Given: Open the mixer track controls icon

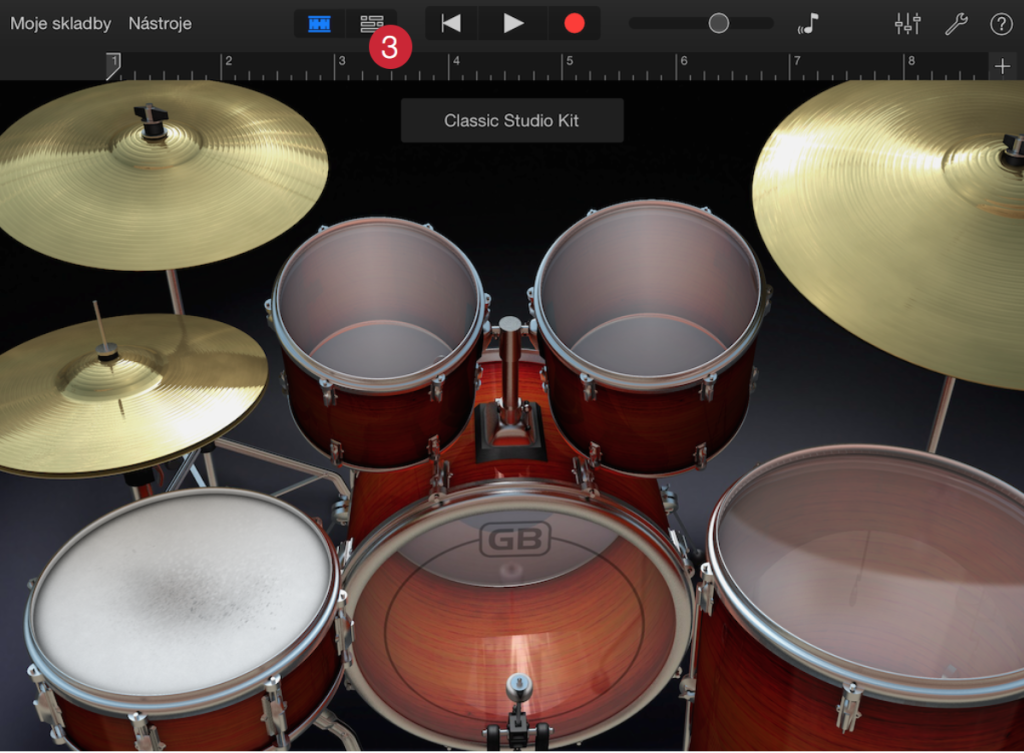Looking at the screenshot, I should [x=907, y=24].
